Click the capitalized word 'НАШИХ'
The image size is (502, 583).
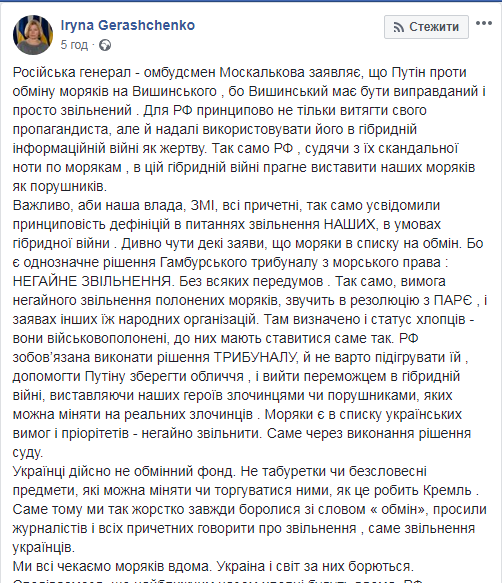(x=350, y=224)
